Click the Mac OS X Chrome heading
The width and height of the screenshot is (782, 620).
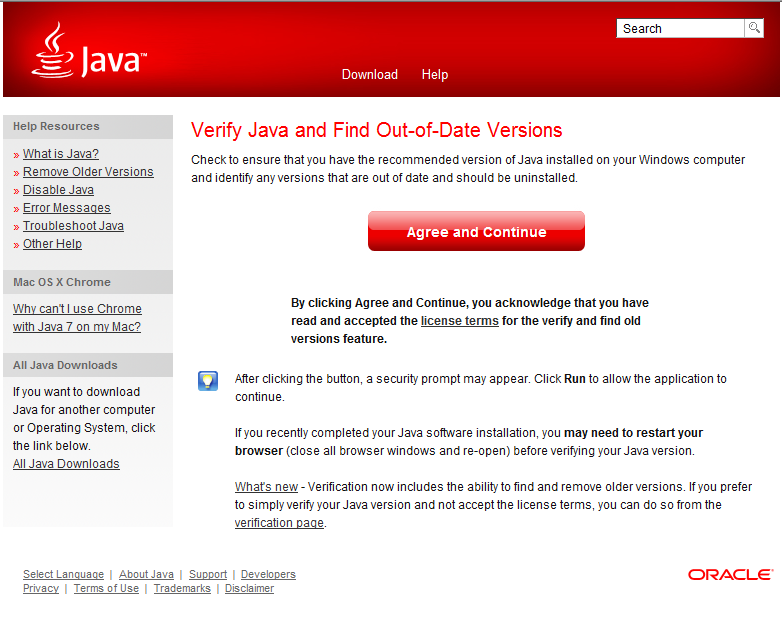(62, 282)
